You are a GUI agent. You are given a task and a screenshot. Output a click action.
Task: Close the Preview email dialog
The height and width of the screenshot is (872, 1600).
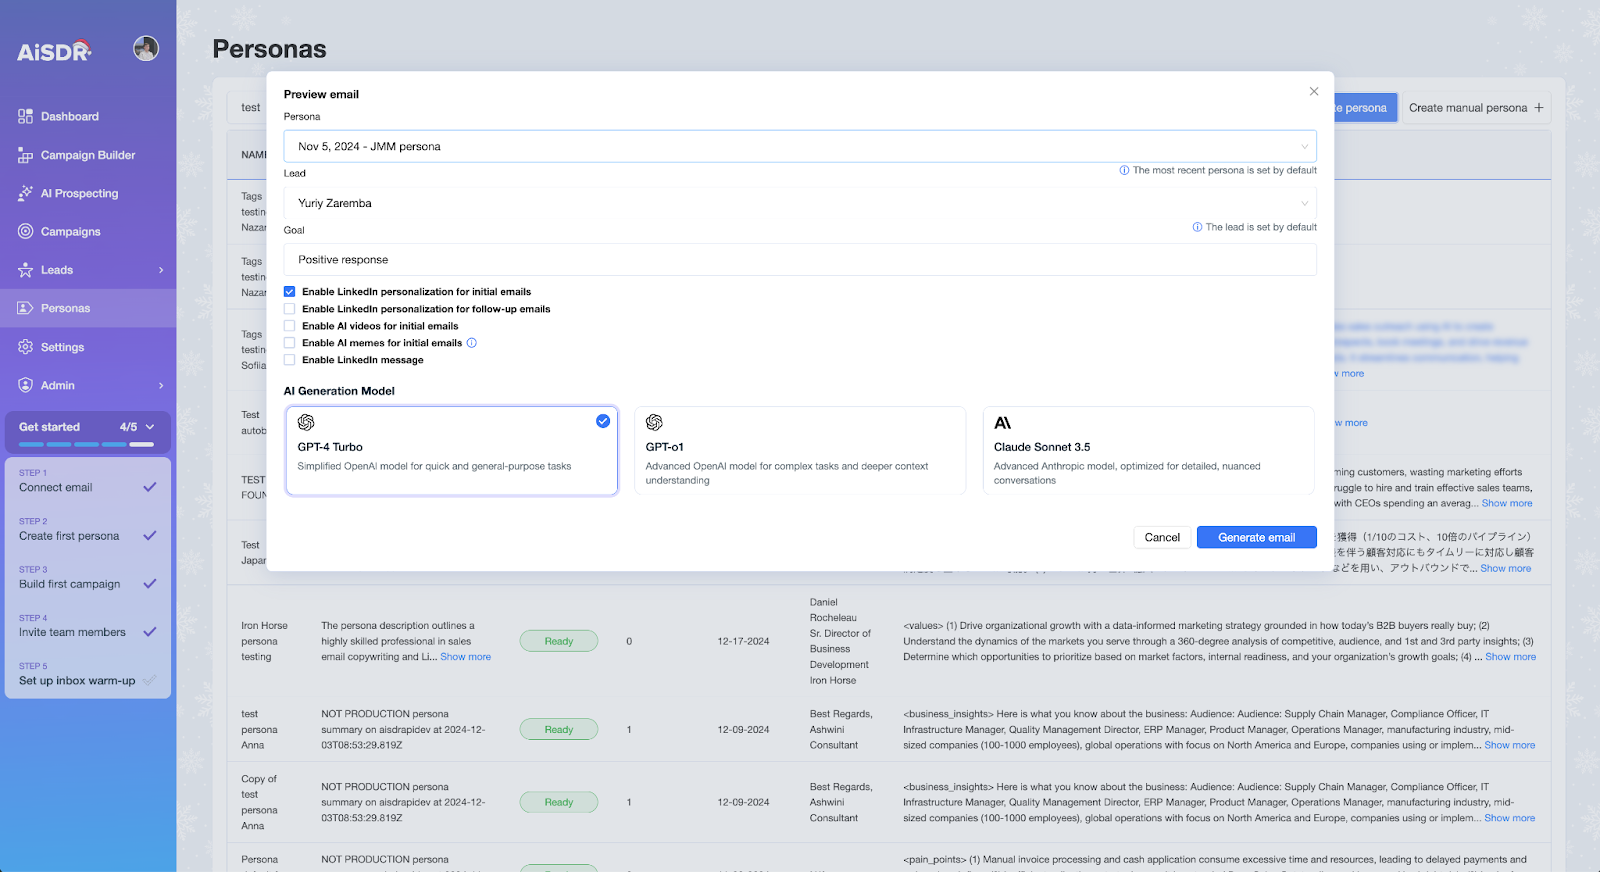point(1314,91)
